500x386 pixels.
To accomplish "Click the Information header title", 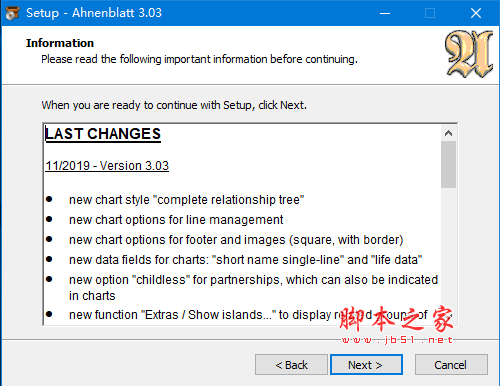I will pyautogui.click(x=60, y=43).
